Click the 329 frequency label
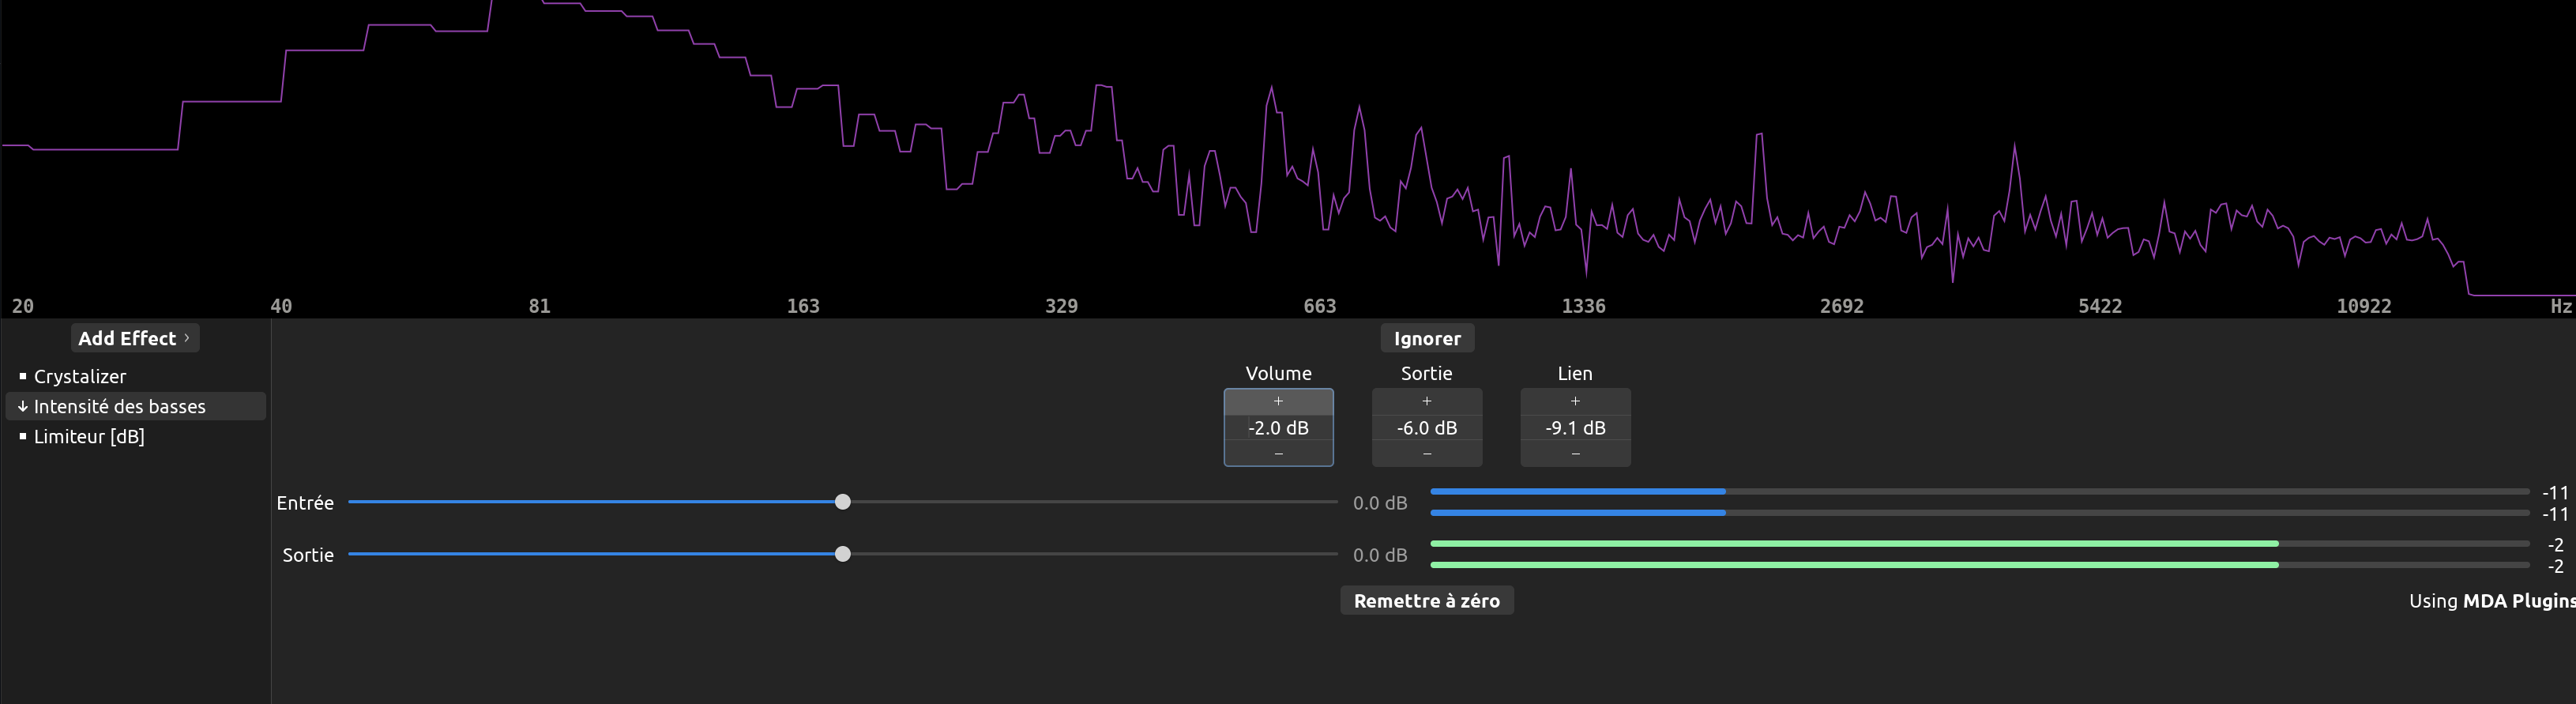Screen dimensions: 2576x704 pos(1061,306)
